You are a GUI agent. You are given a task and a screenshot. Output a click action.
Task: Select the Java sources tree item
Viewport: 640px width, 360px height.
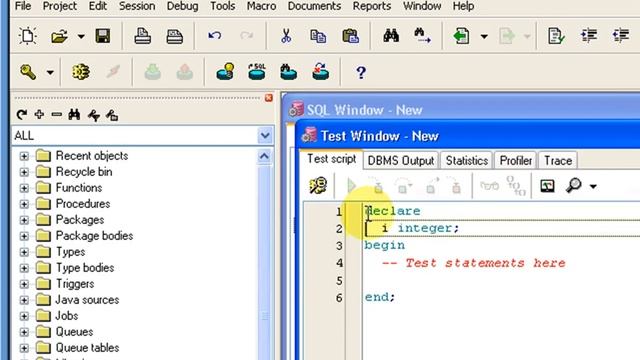[x=87, y=300]
